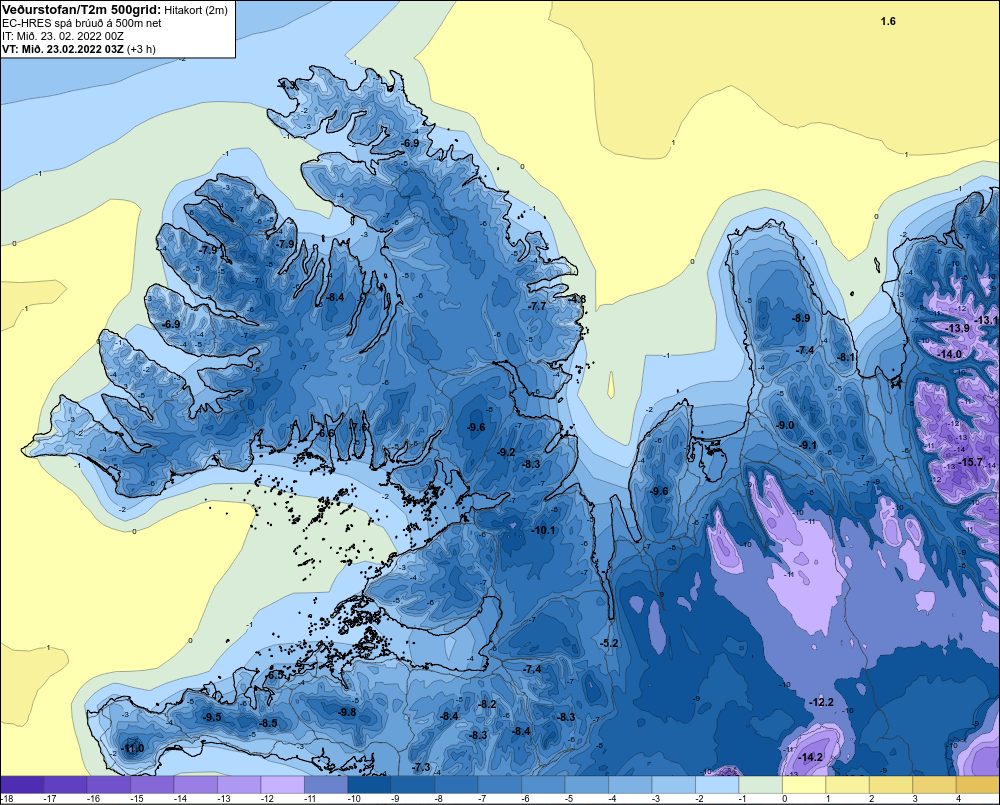Click the -14.2 temperature label
Screen dimensions: 1000x805
(x=811, y=758)
